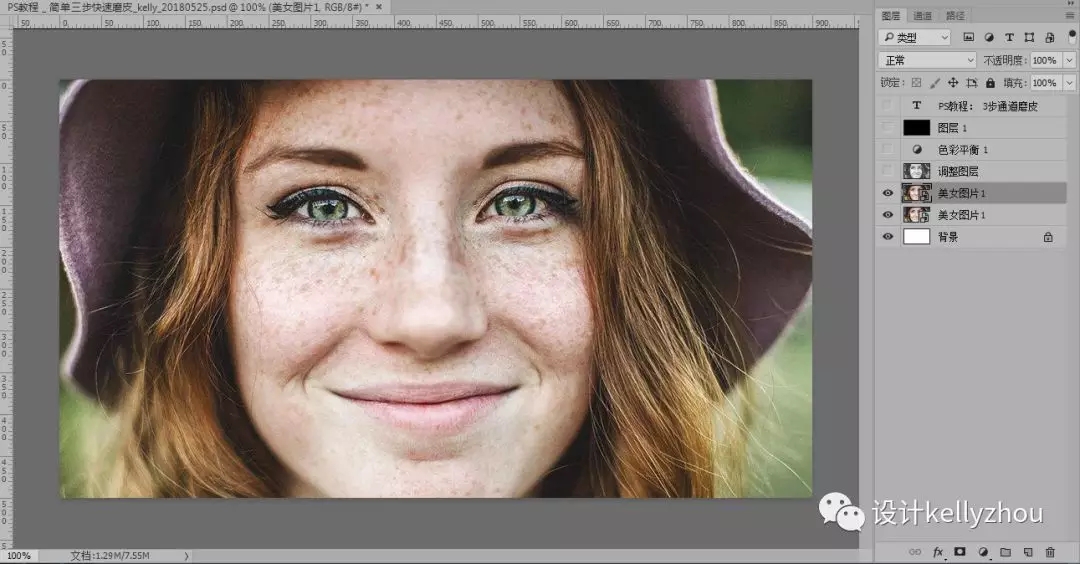1080x564 pixels.
Task: Lock image pixels brush icon
Action: 935,83
